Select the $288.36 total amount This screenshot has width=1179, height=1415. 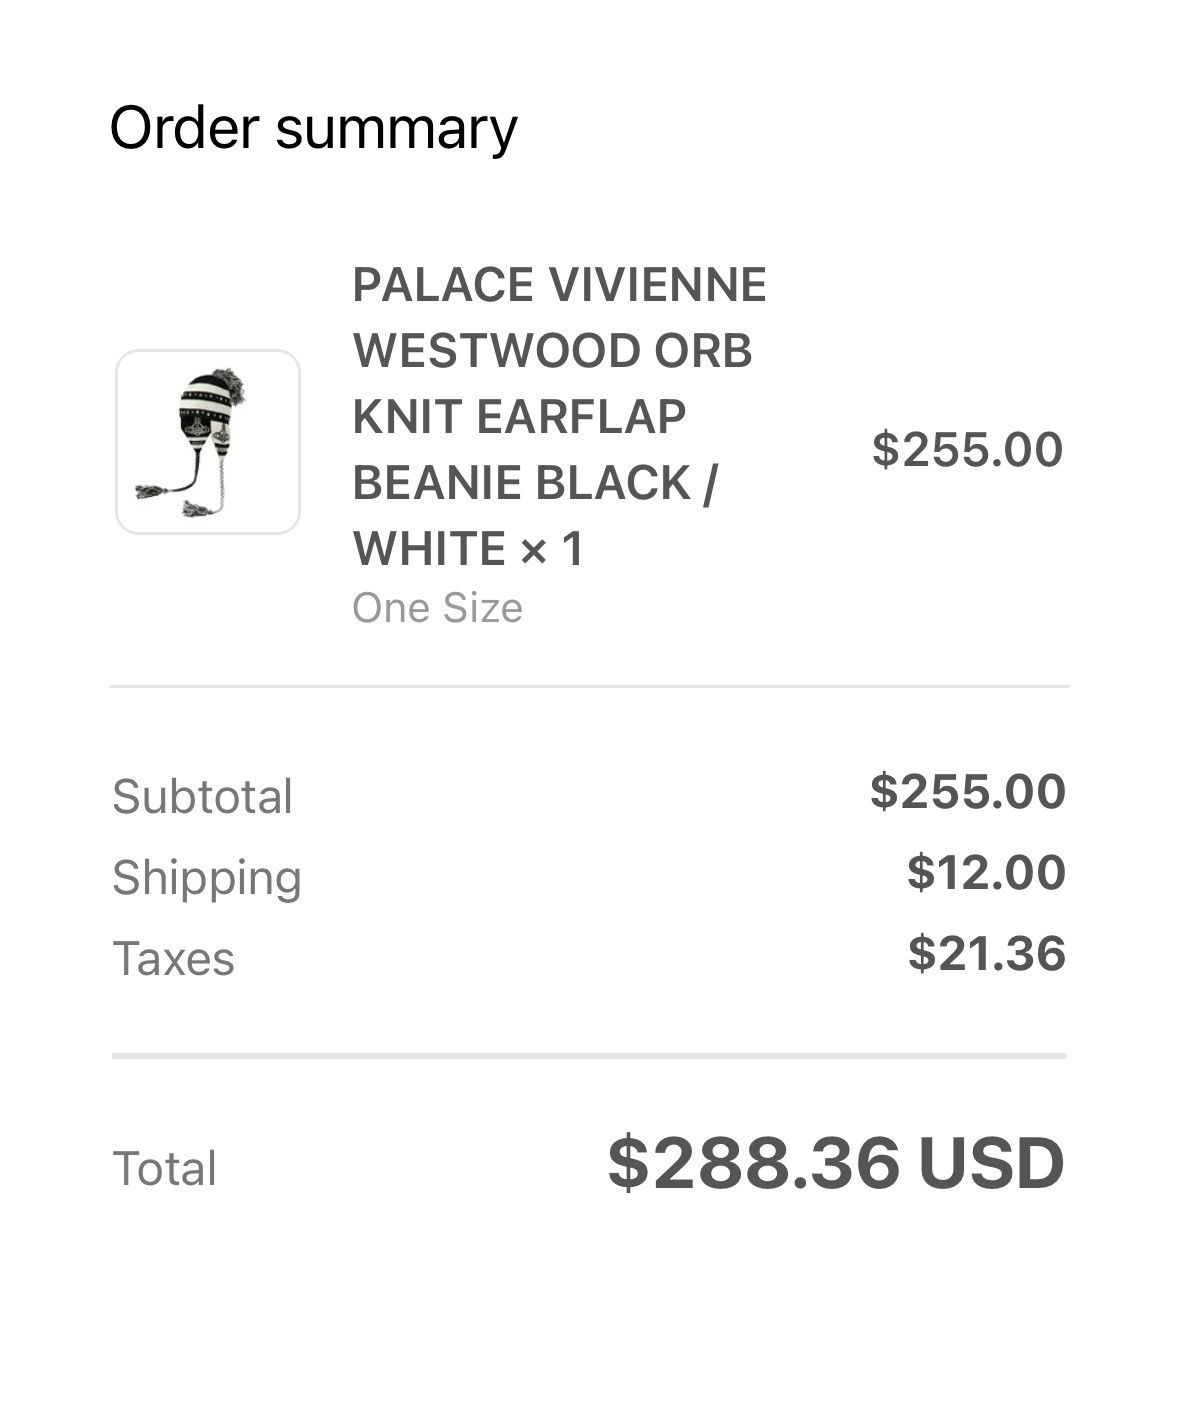tap(754, 1163)
